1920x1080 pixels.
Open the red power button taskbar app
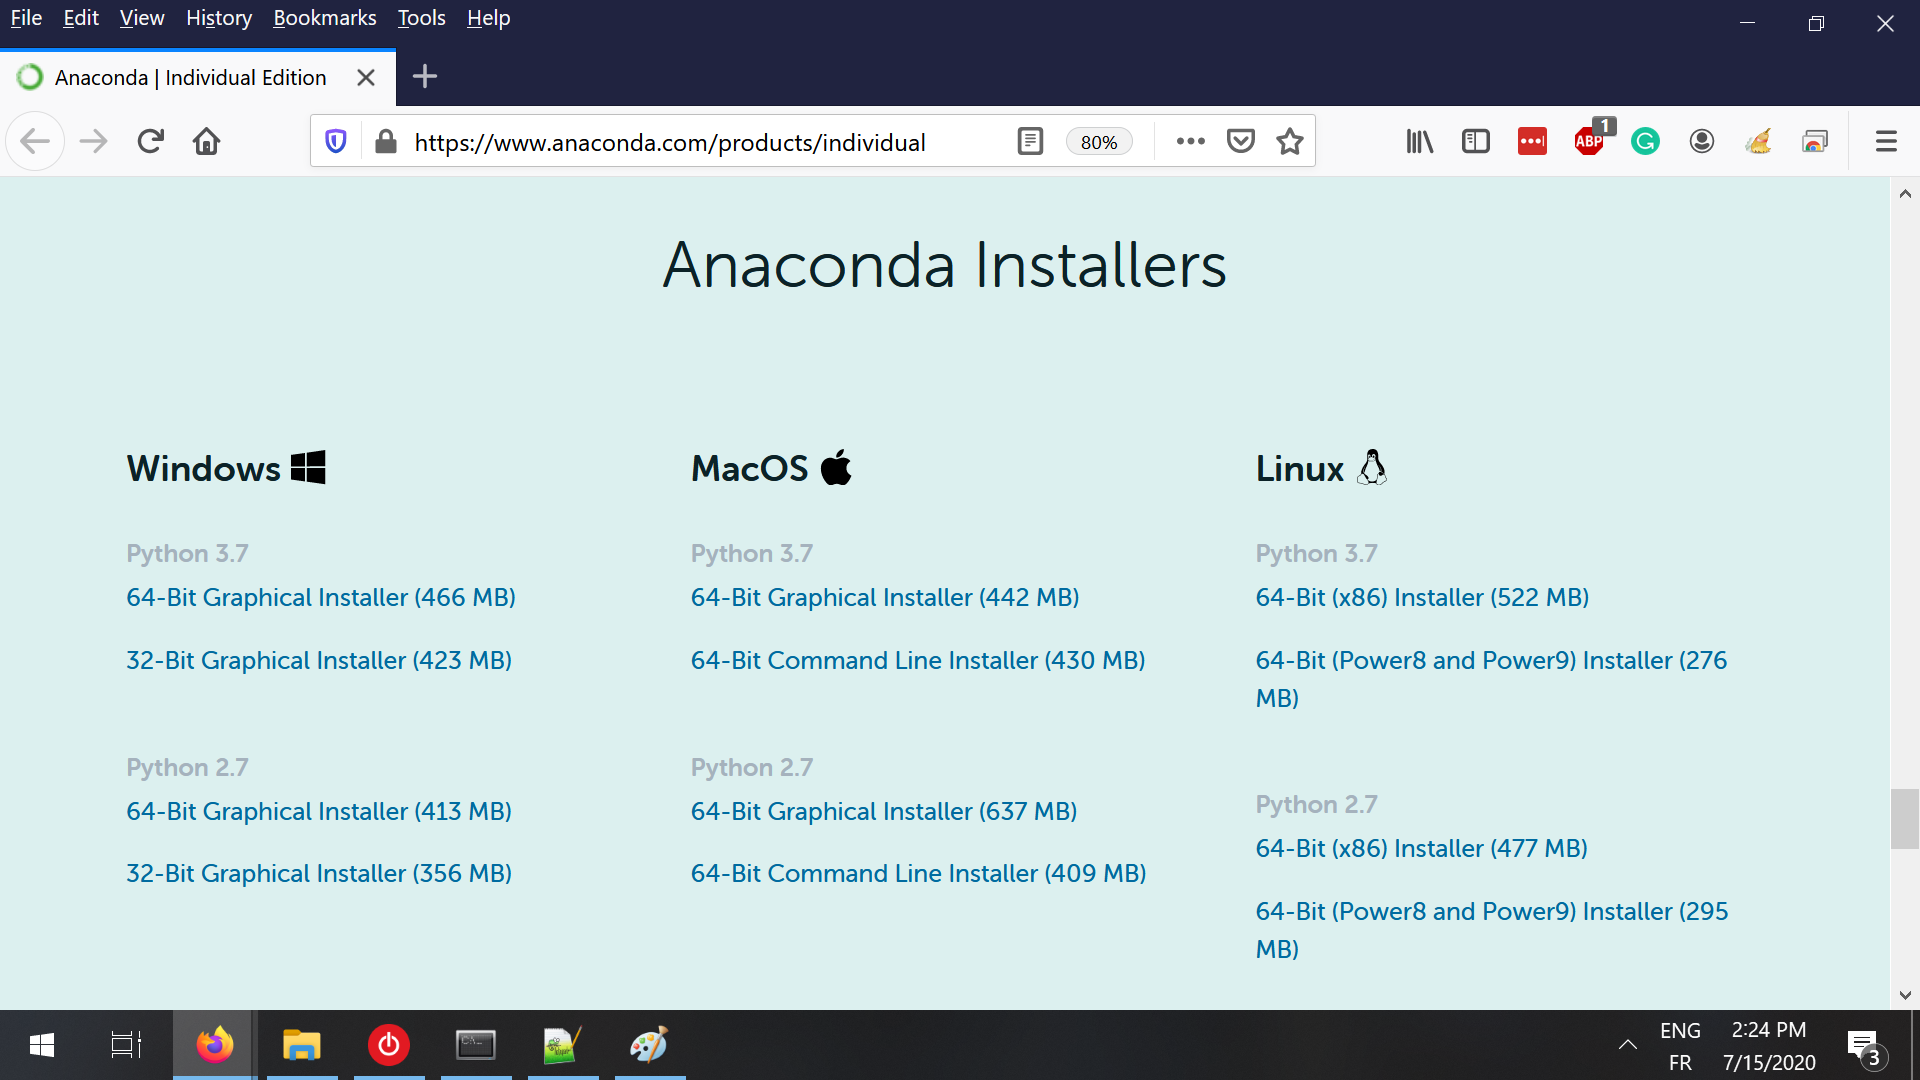(x=388, y=1045)
